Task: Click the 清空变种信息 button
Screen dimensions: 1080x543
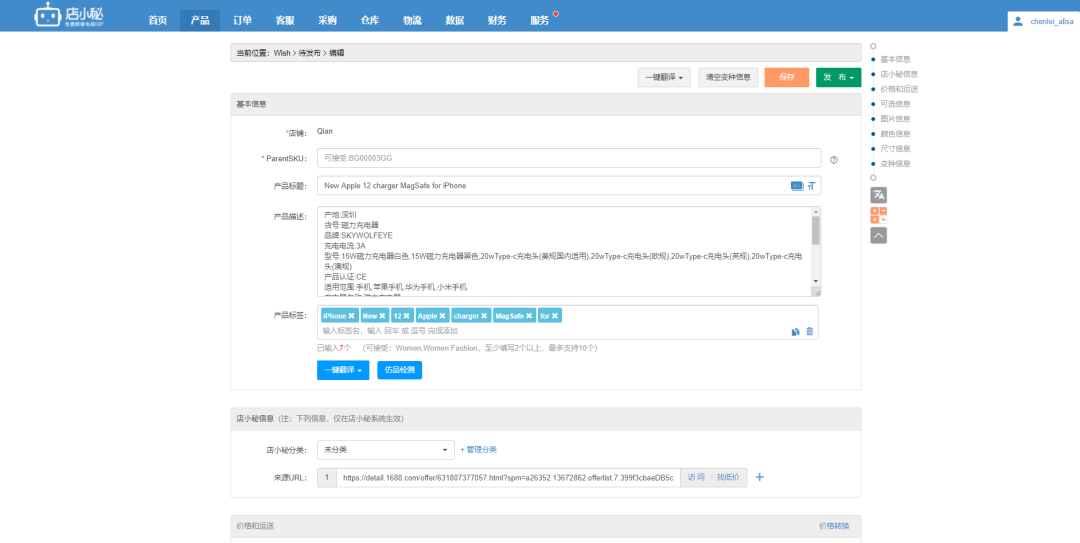Action: [728, 78]
